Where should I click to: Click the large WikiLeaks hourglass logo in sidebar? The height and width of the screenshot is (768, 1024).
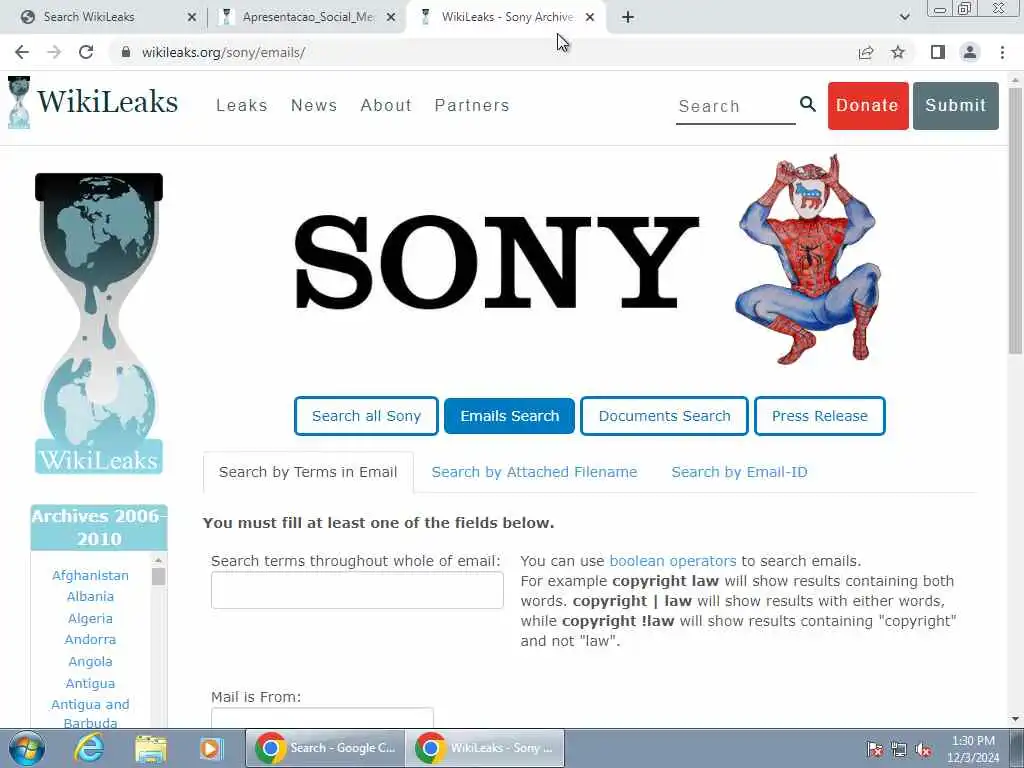coord(99,323)
